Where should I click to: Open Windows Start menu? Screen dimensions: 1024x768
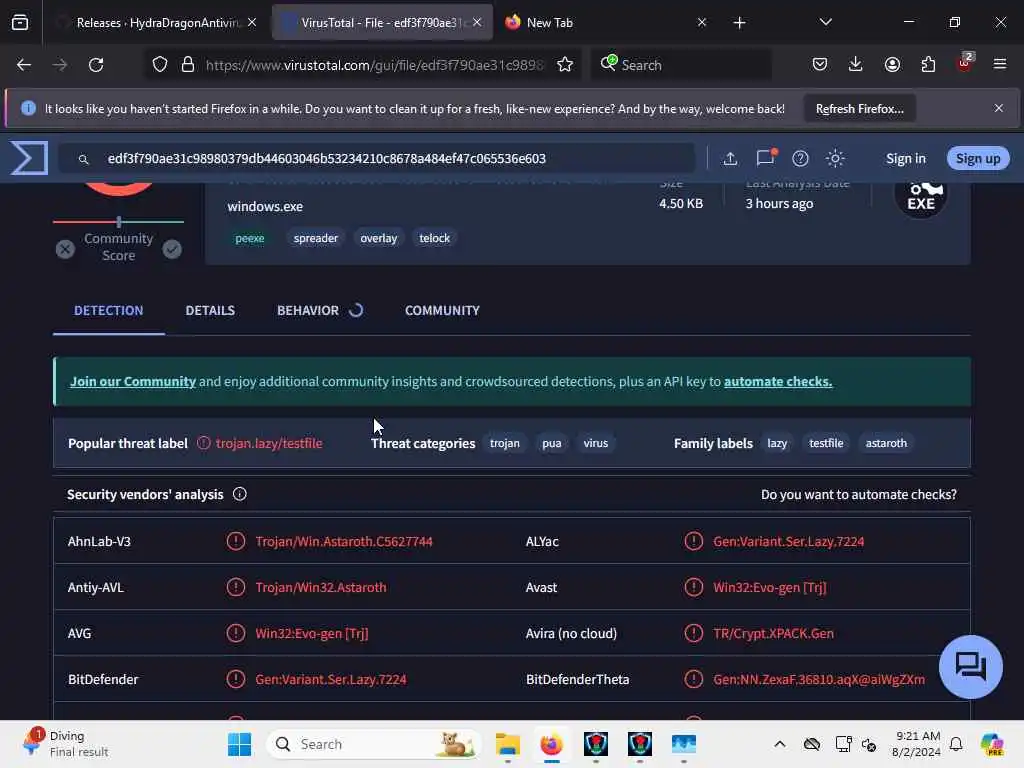tap(239, 744)
